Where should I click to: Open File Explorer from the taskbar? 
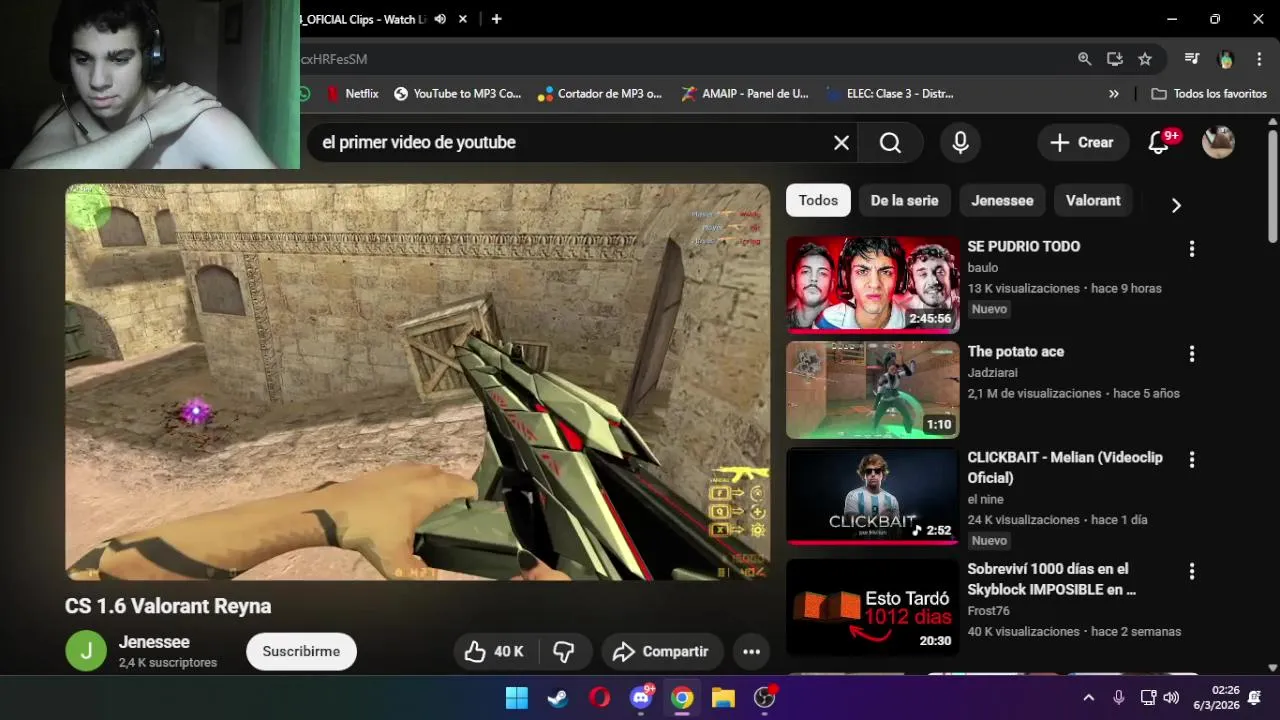(x=723, y=698)
